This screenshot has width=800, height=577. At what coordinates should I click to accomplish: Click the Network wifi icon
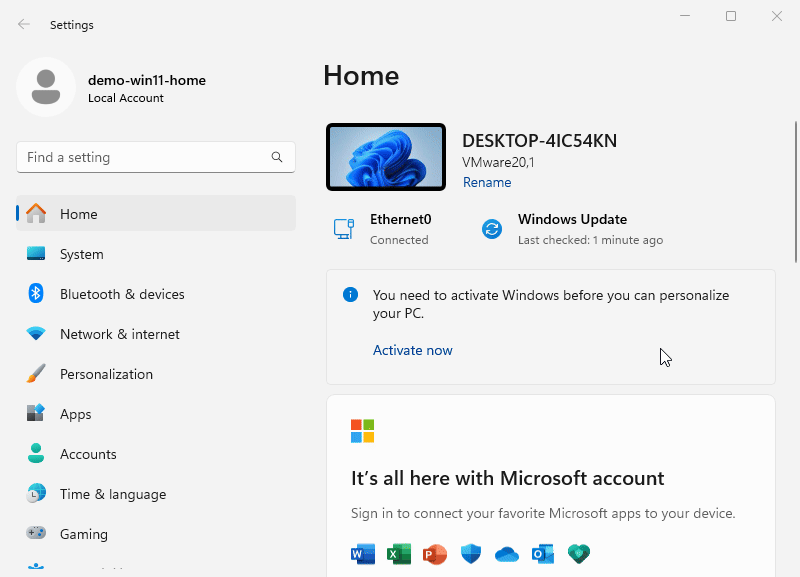point(36,334)
